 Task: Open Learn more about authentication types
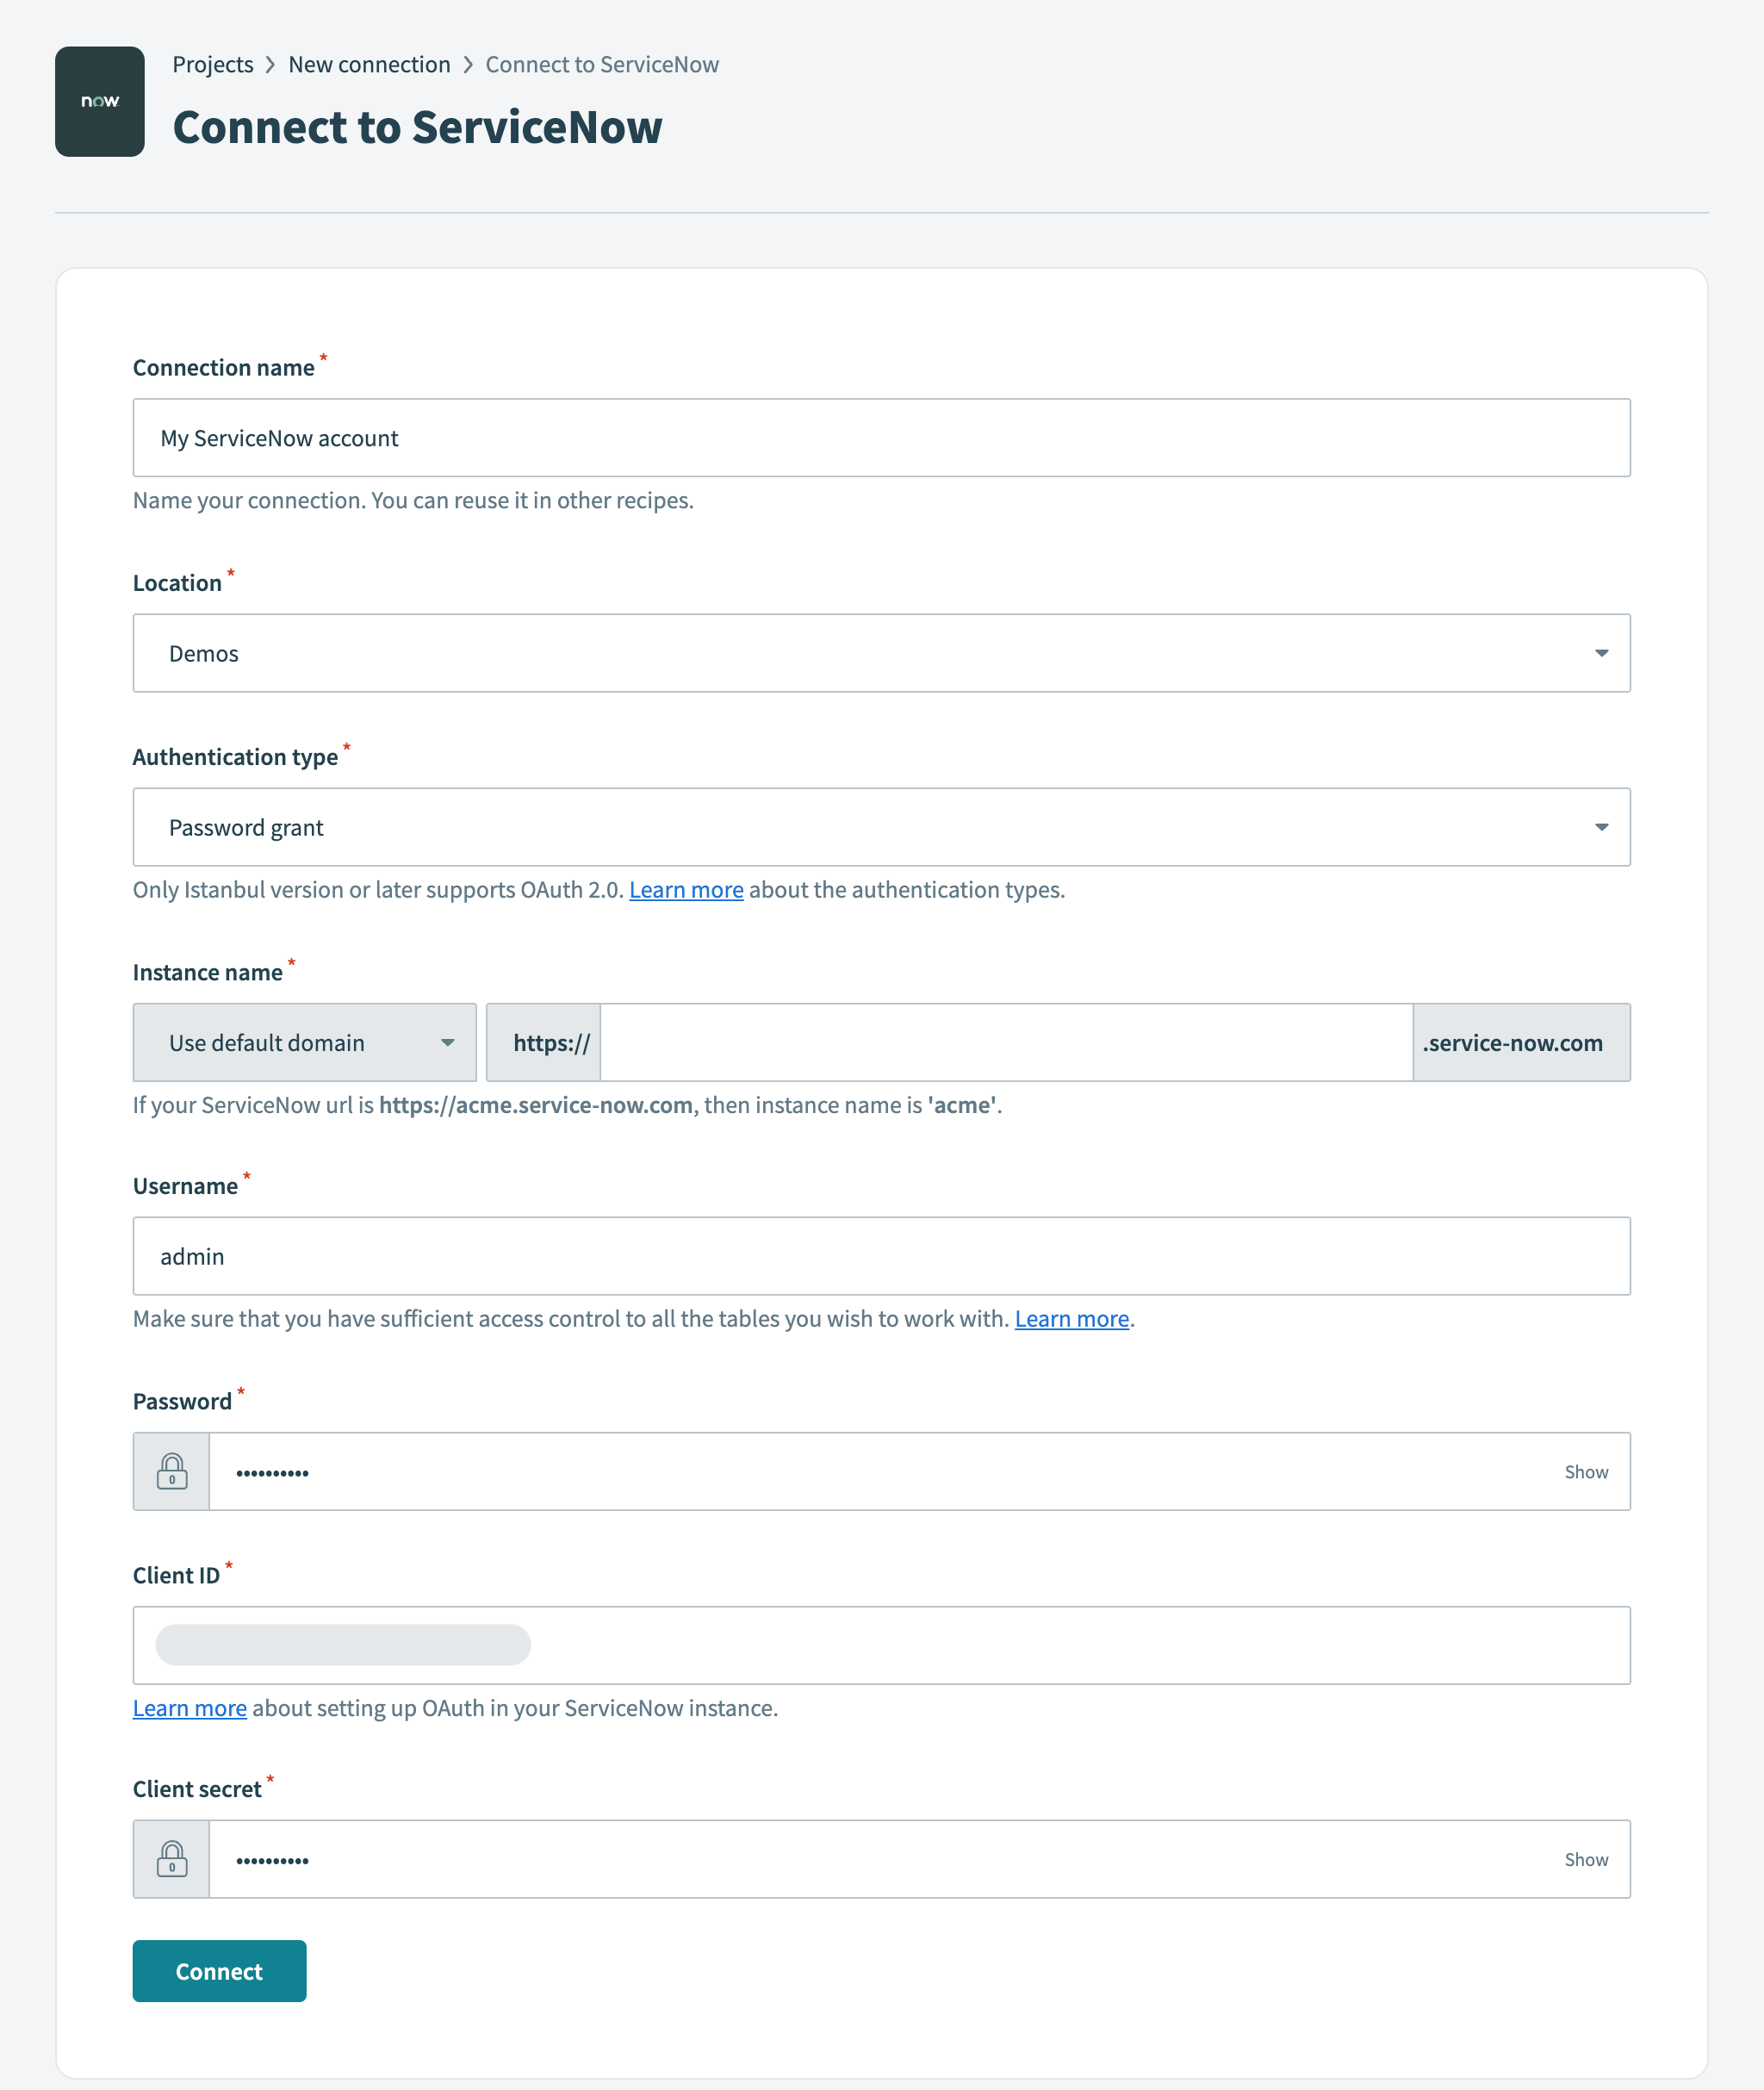tap(686, 889)
